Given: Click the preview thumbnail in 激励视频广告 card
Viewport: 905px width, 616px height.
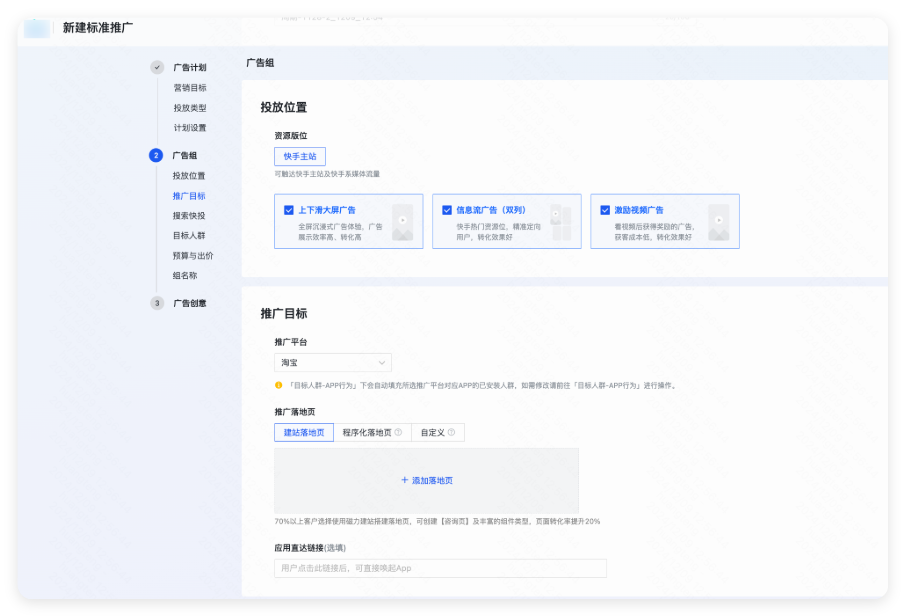Looking at the screenshot, I should [x=719, y=222].
